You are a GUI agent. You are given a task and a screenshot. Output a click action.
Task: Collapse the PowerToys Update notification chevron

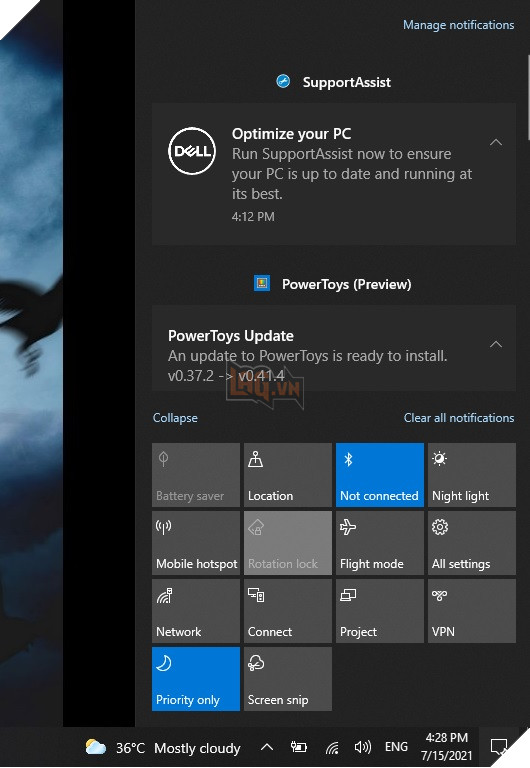496,344
